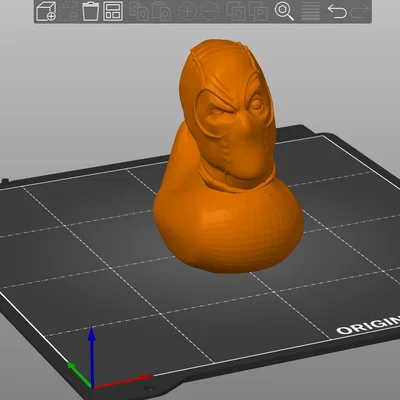Click the Redo arrow icon
The width and height of the screenshot is (400, 400).
(360, 11)
